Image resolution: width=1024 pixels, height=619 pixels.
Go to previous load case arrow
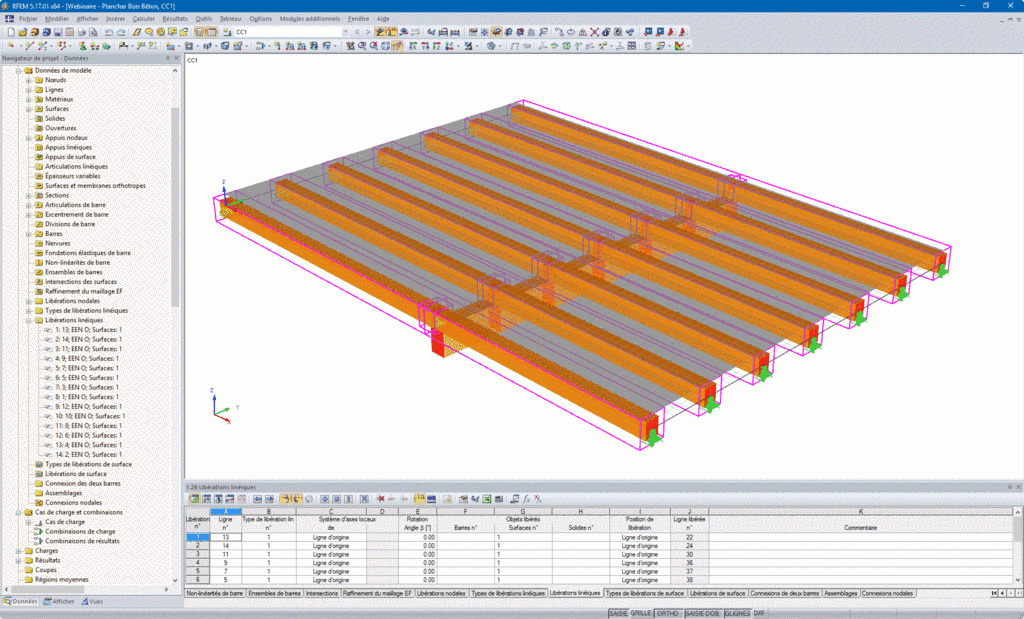coord(357,31)
